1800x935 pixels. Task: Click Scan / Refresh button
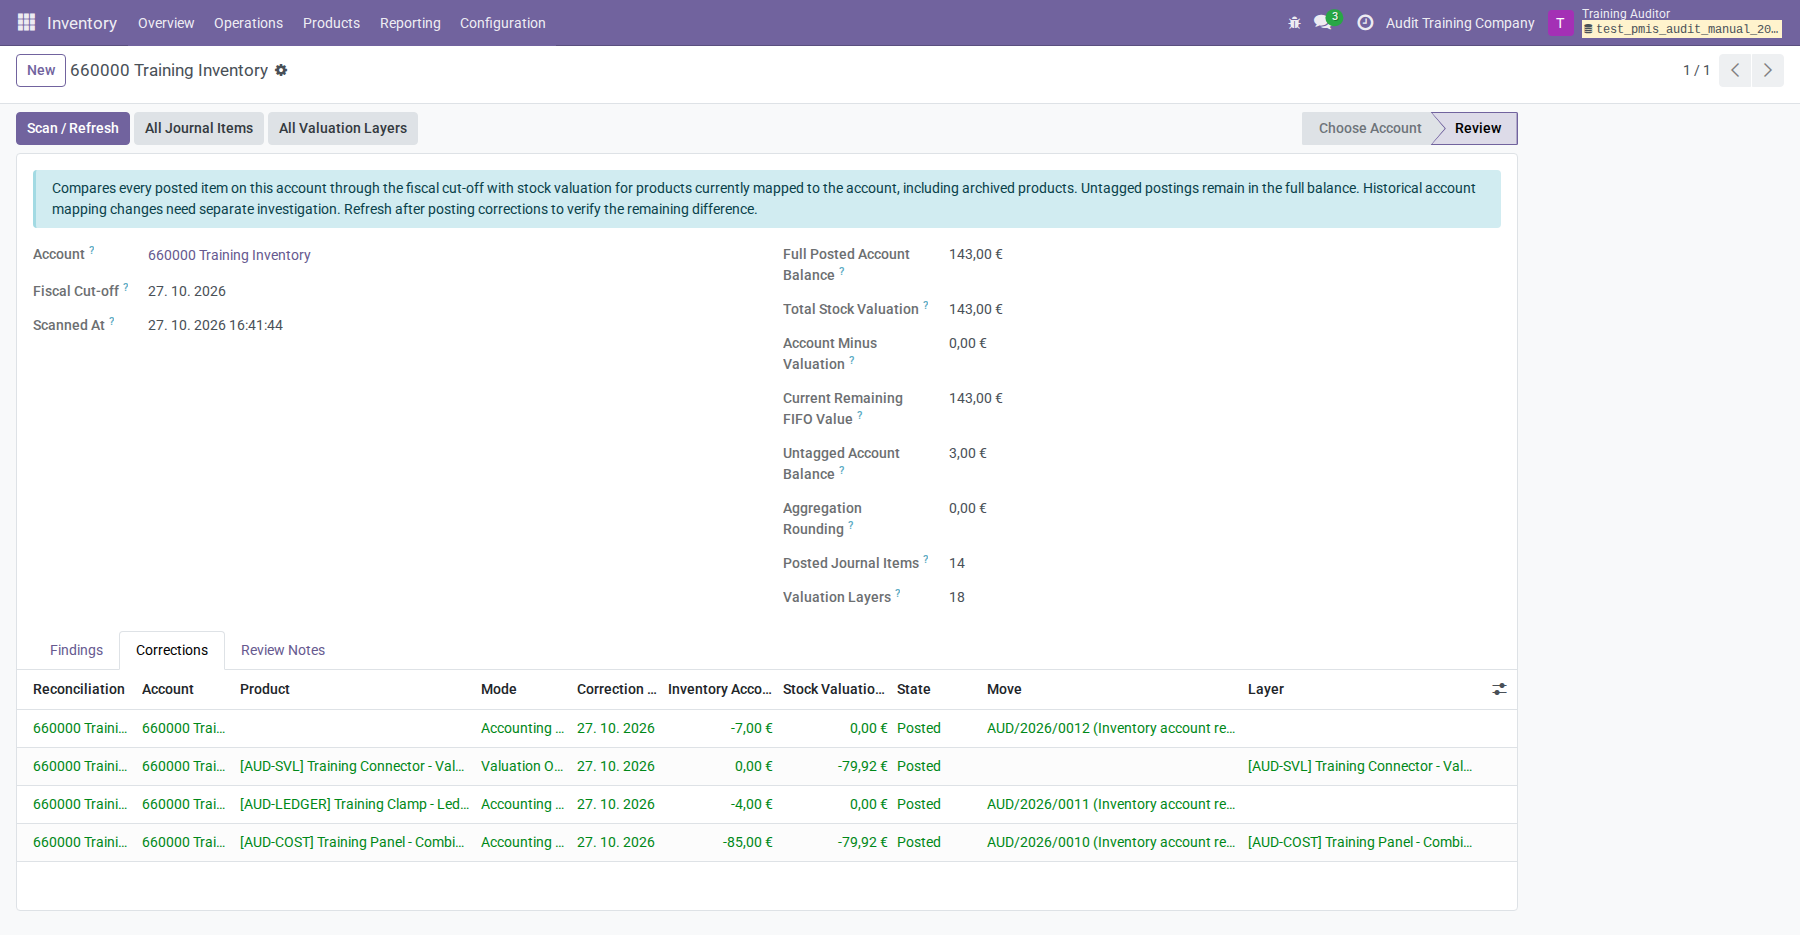coord(73,128)
